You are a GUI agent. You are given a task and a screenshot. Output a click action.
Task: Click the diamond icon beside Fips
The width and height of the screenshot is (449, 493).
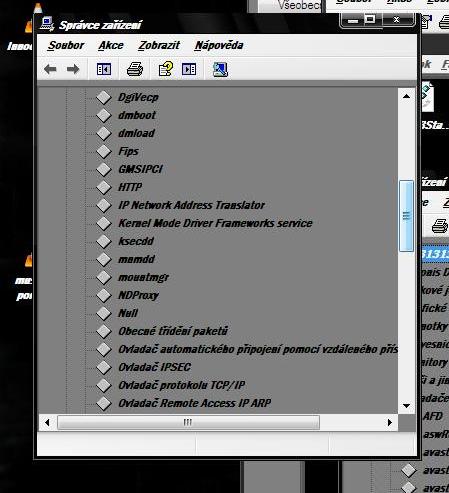tap(104, 151)
